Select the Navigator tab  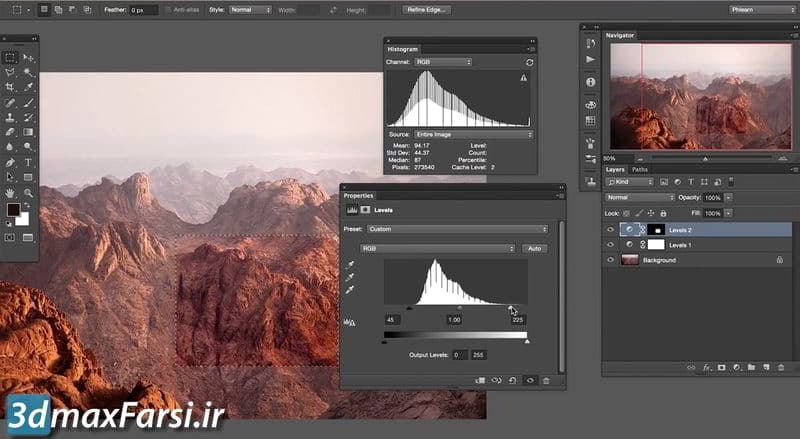(620, 35)
